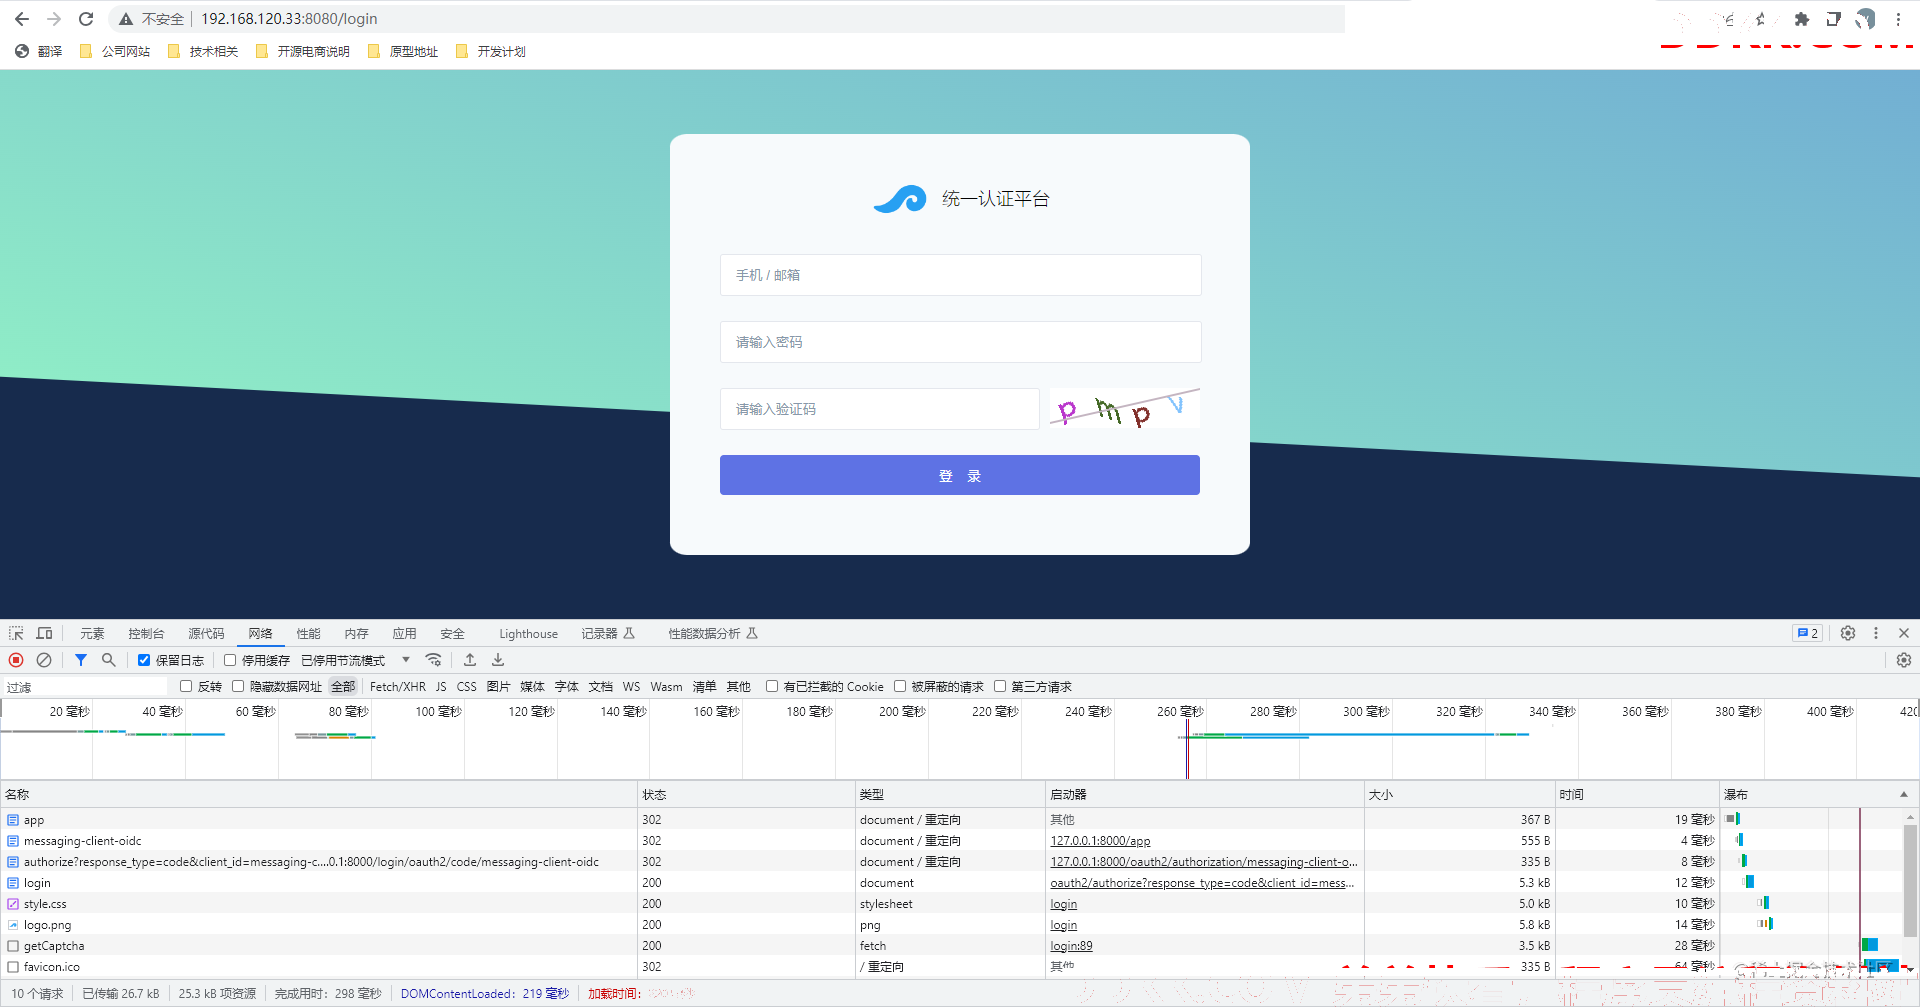Screen dimensions: 1920x1007
Task: Open the login:89 initiator link
Action: pos(1071,946)
